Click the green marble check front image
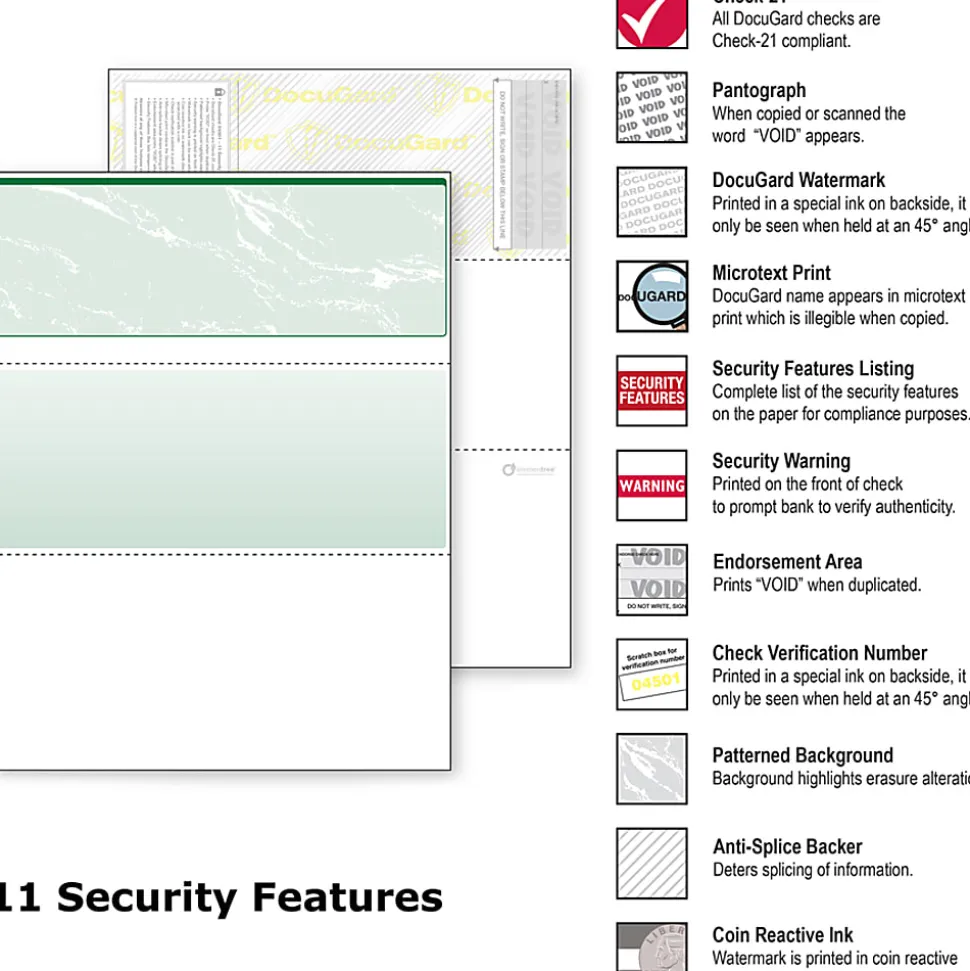970x971 pixels. [x=222, y=258]
